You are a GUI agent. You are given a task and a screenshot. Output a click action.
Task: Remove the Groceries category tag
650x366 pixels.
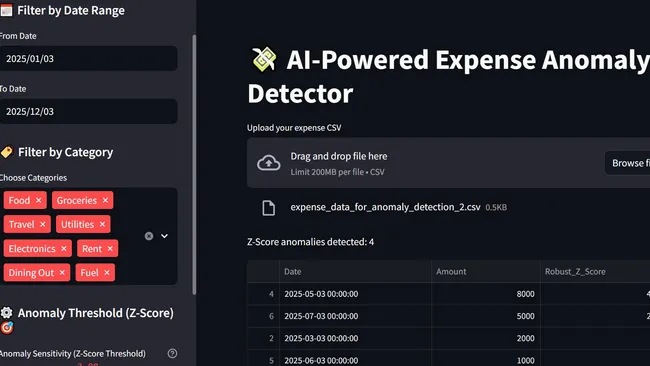tap(105, 200)
